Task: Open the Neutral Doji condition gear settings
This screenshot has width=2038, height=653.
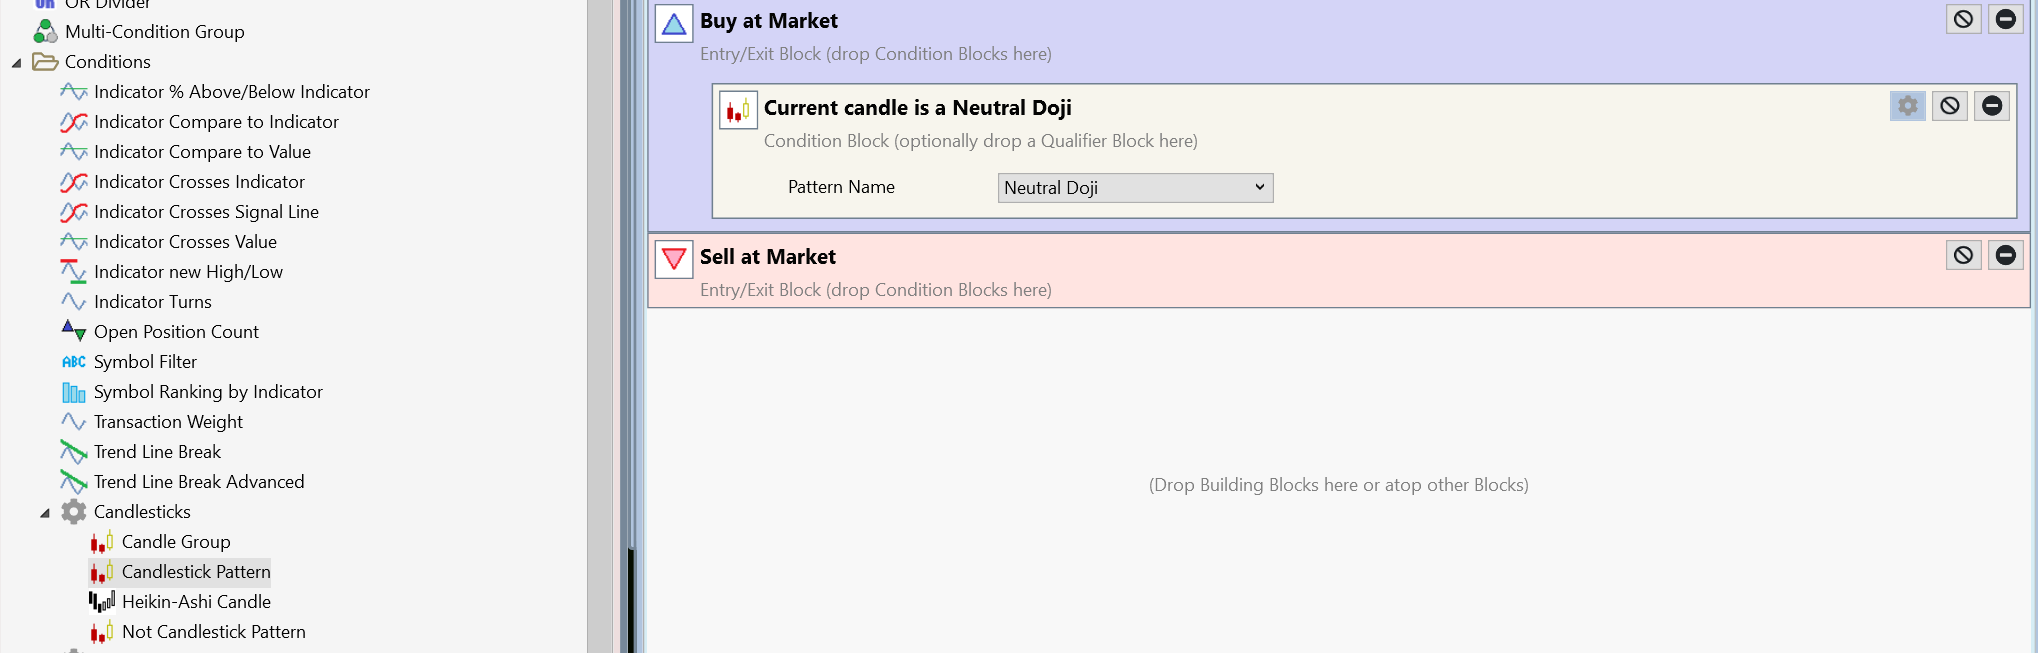Action: coord(1908,106)
